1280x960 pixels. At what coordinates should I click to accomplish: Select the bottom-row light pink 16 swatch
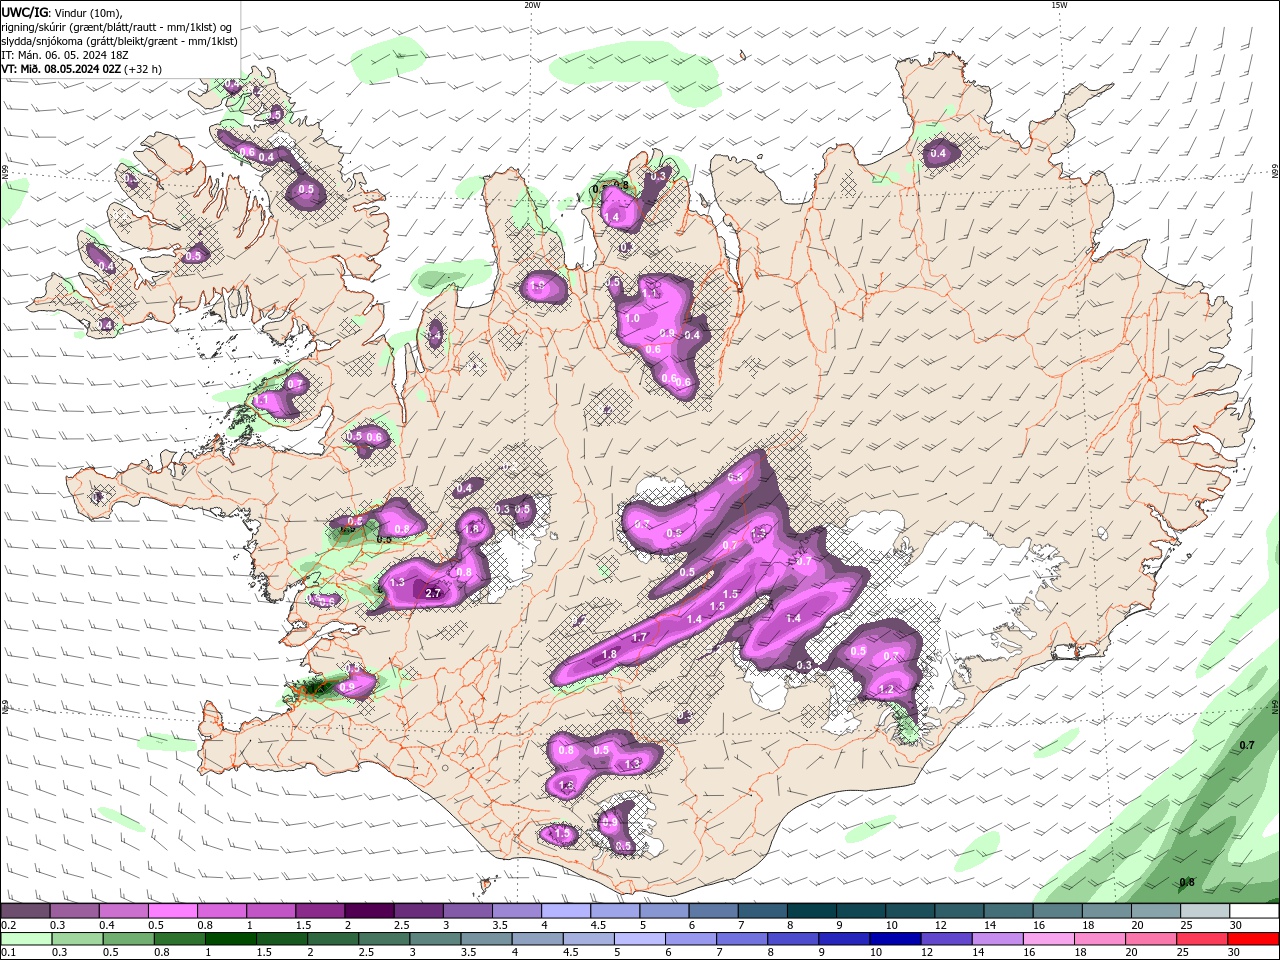(1048, 939)
